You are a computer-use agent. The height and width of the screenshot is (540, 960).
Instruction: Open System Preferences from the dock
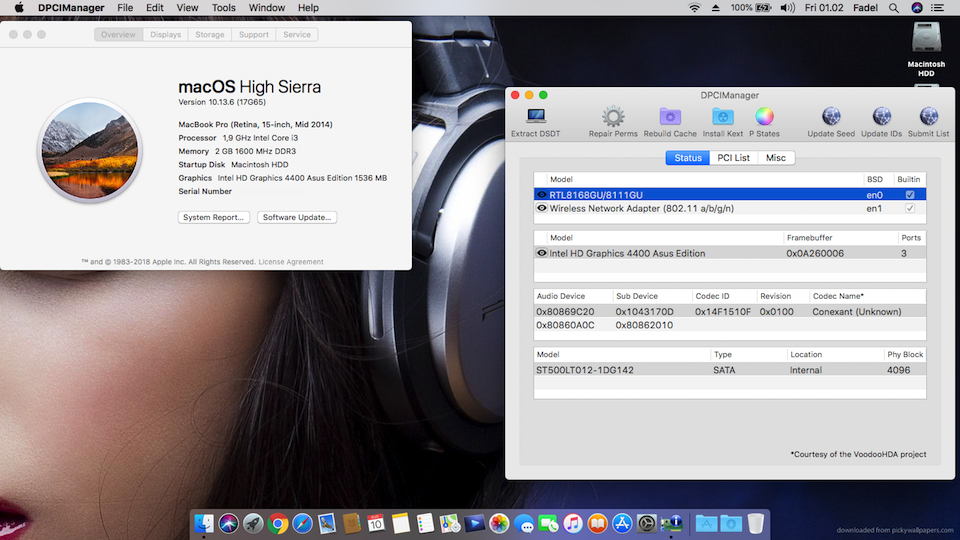click(x=647, y=523)
